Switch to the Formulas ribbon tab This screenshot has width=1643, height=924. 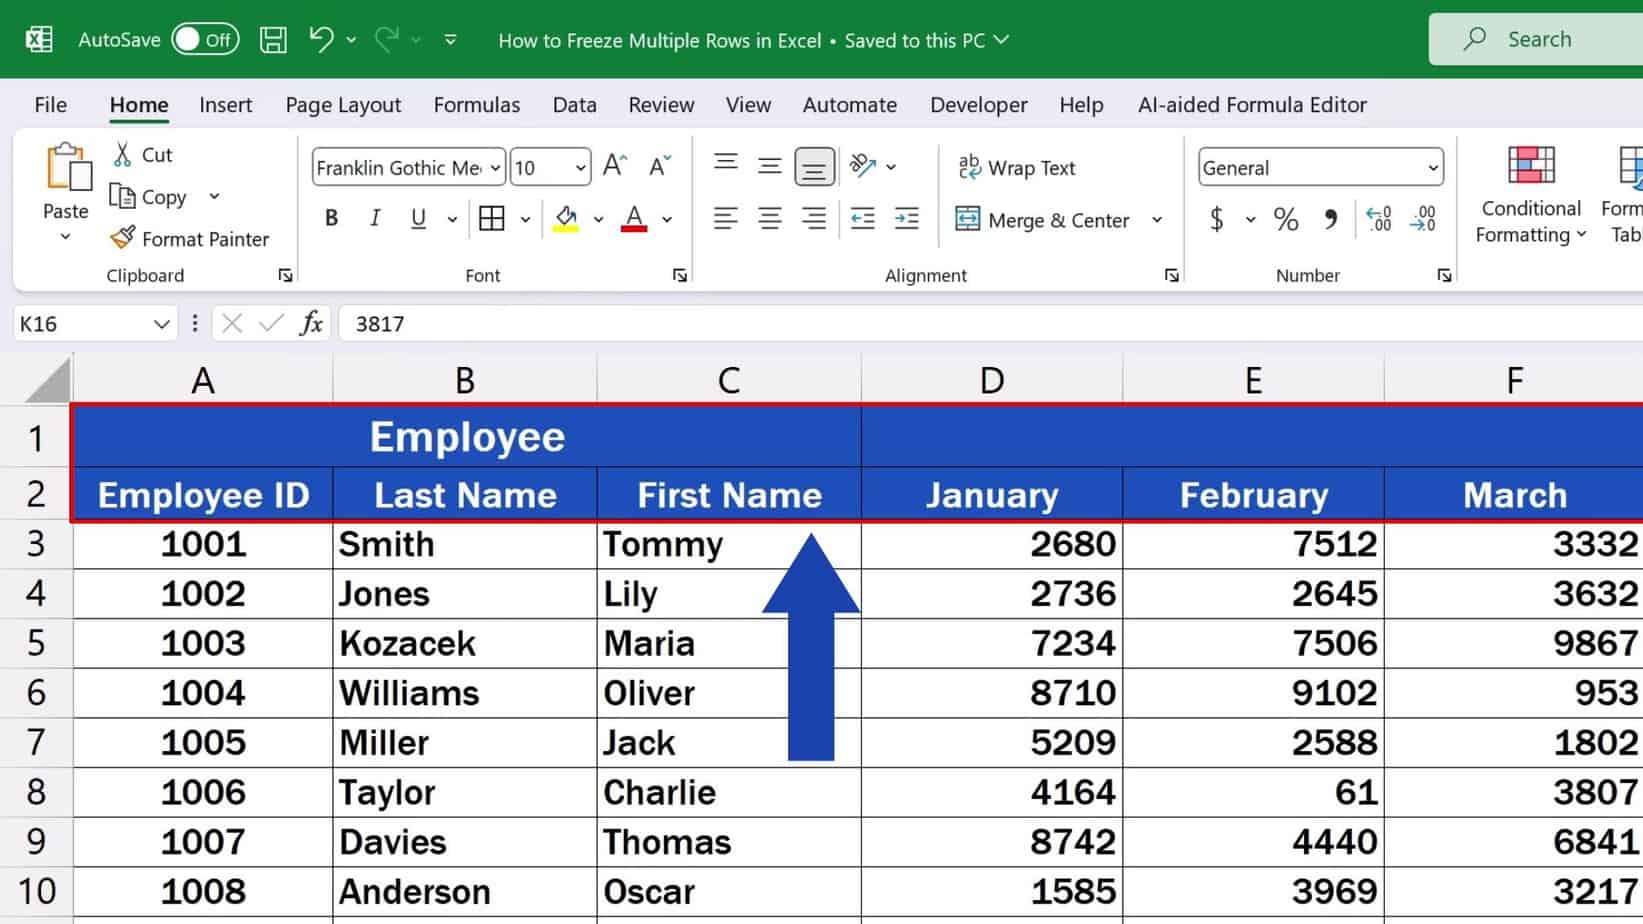(x=477, y=104)
